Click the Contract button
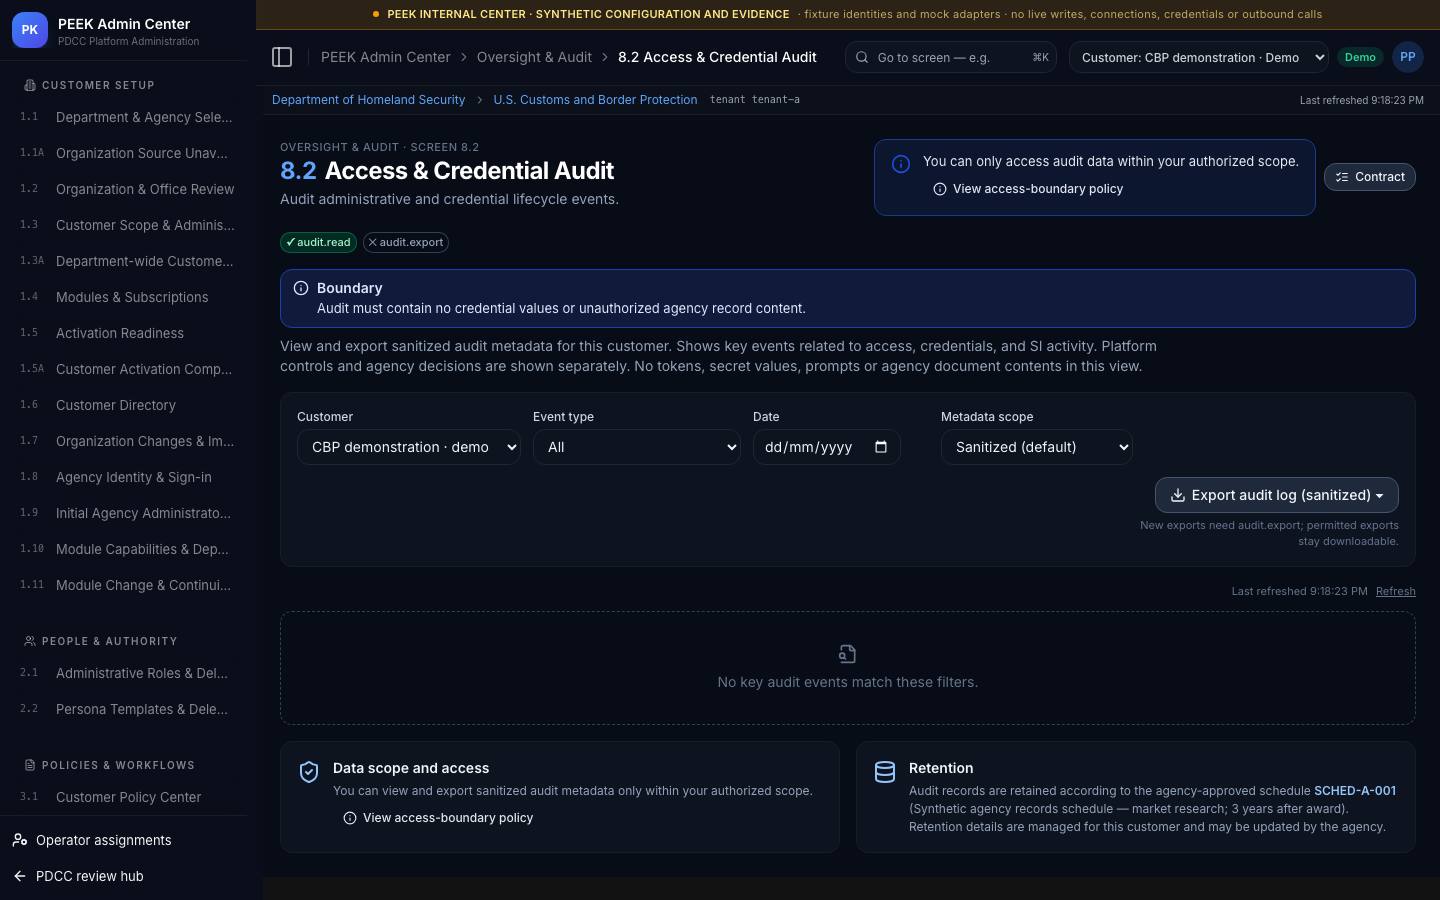Image resolution: width=1440 pixels, height=900 pixels. 1370,177
